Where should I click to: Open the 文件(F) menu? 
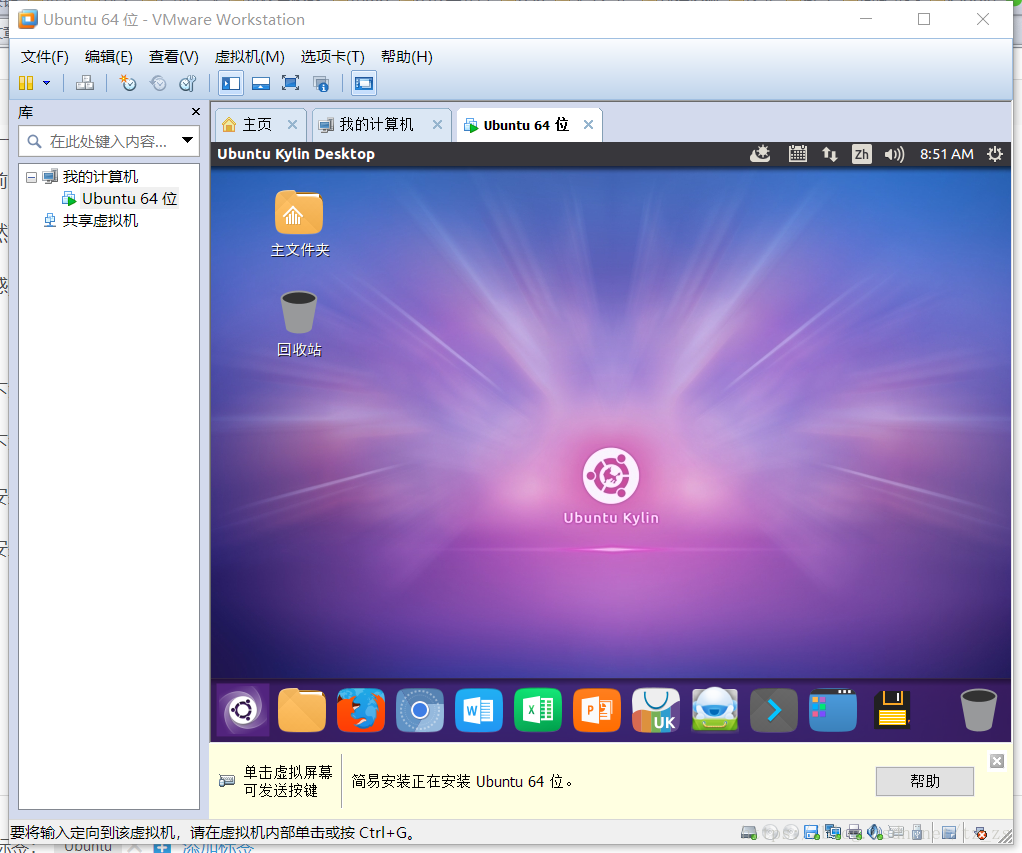(x=44, y=57)
